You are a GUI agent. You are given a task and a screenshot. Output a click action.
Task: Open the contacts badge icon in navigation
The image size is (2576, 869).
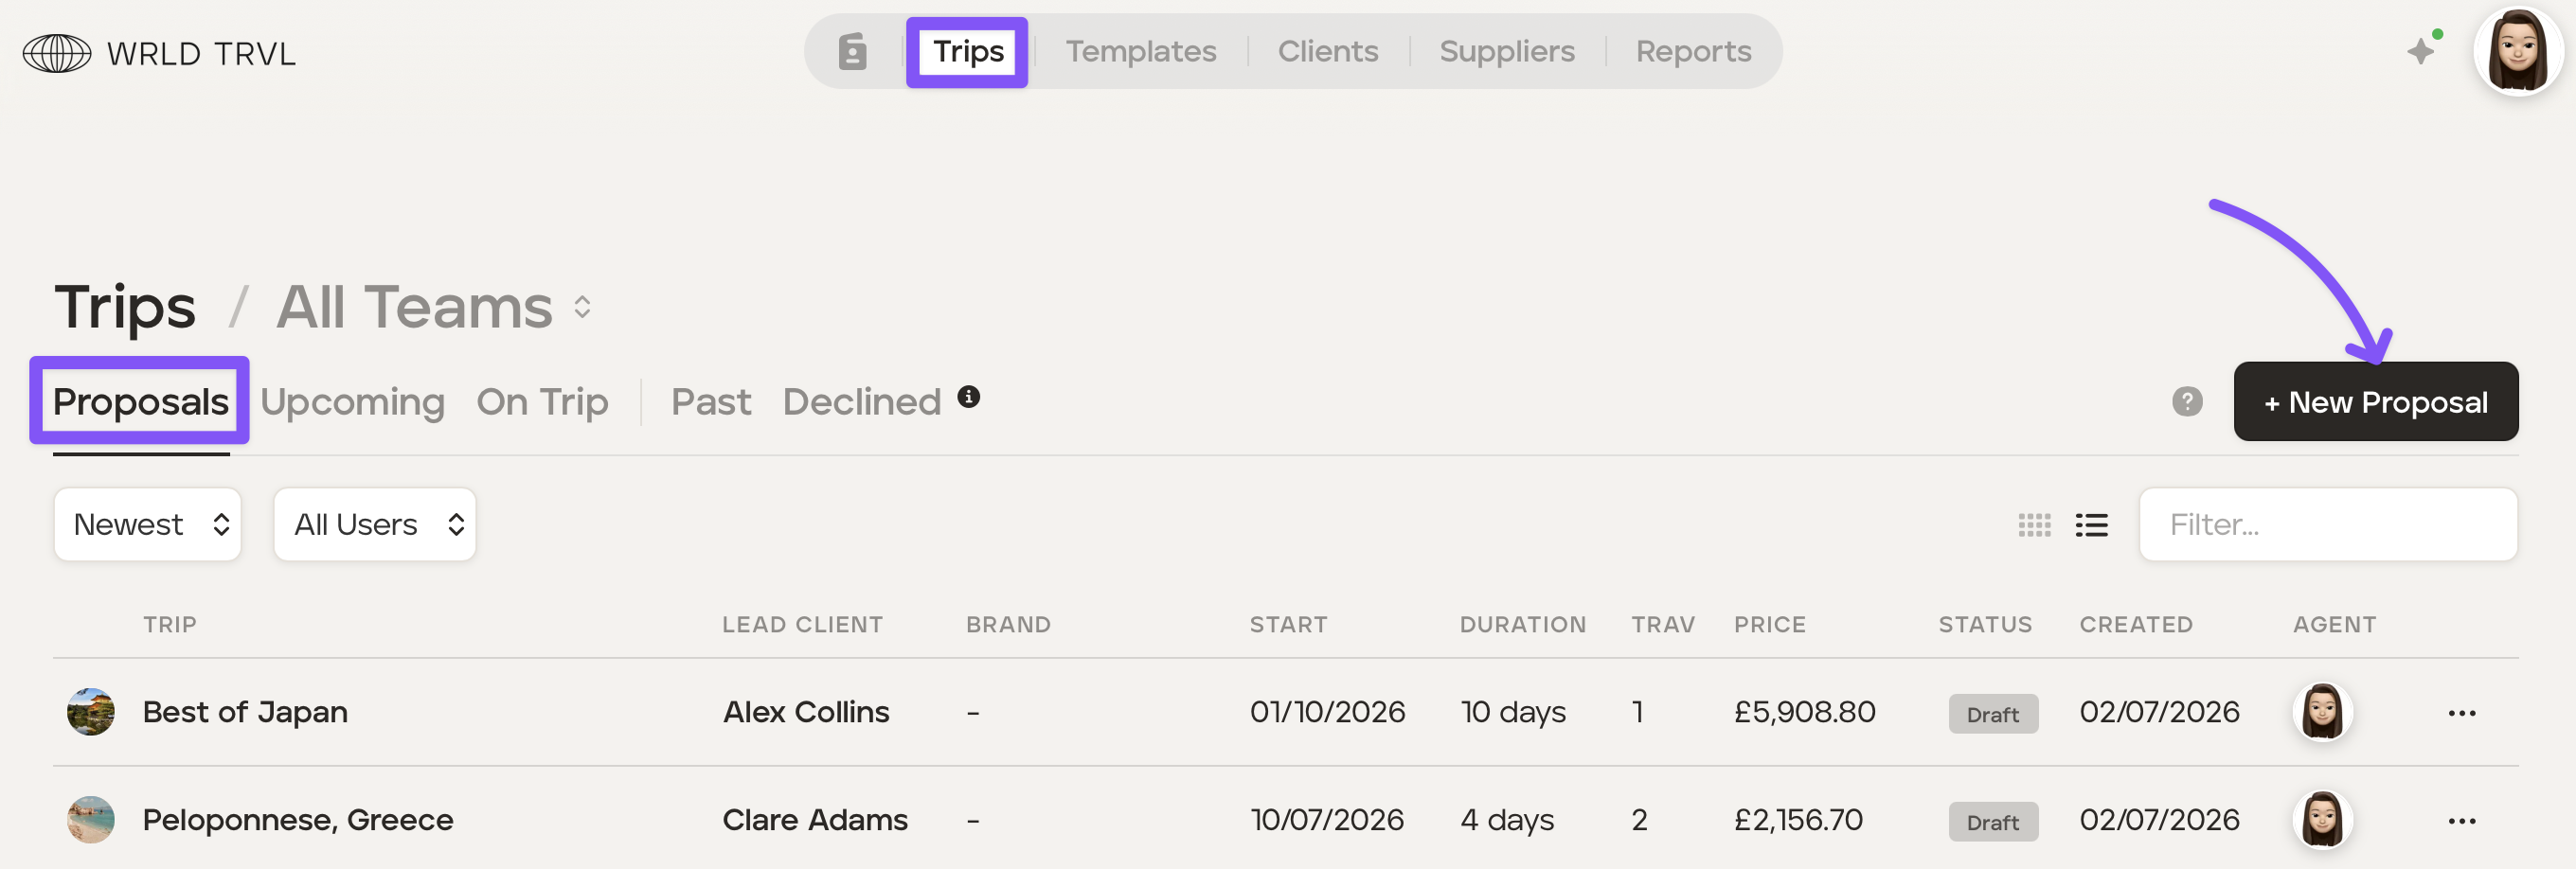coord(852,51)
